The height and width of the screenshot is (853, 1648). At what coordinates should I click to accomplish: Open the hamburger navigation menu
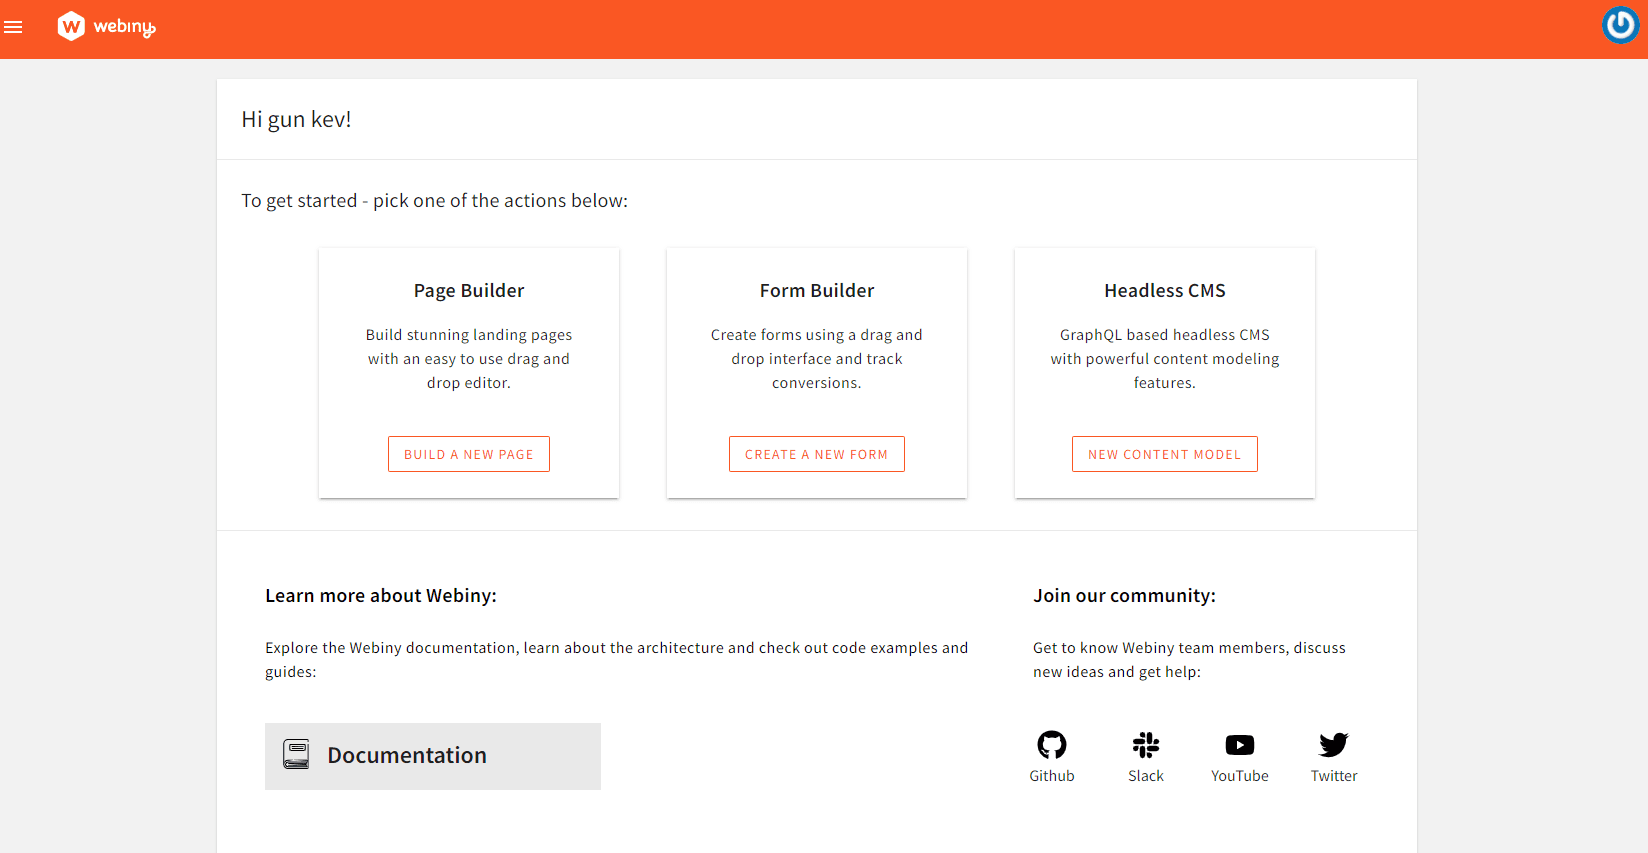(13, 27)
